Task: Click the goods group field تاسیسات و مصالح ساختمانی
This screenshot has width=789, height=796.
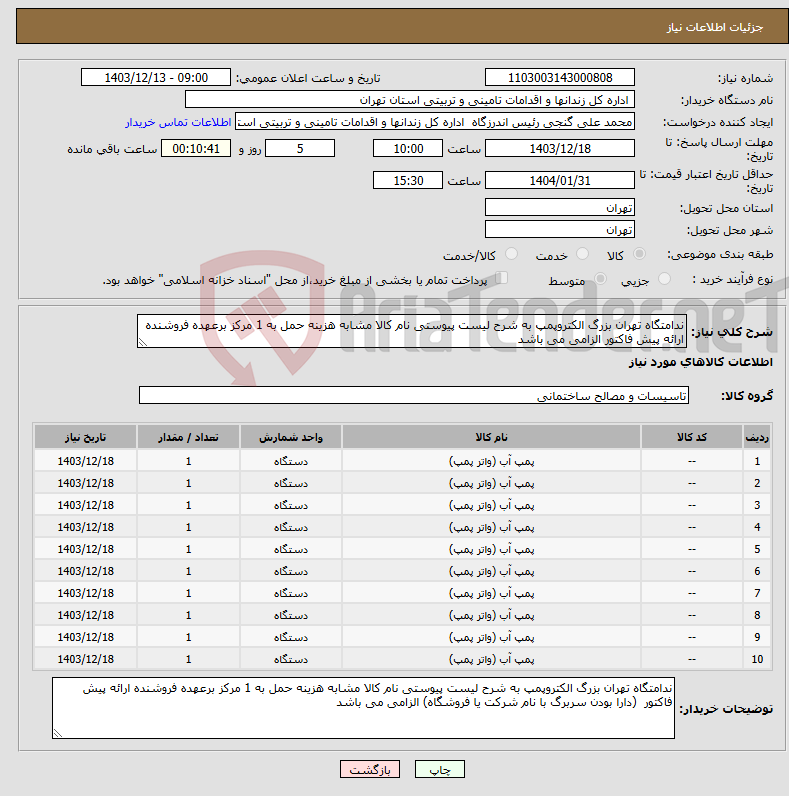Action: [x=414, y=395]
